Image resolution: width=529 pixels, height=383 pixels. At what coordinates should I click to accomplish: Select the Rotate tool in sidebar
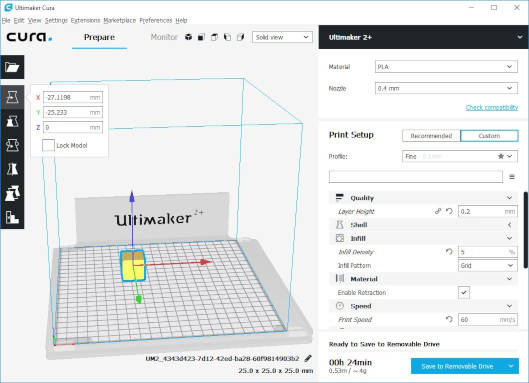[x=12, y=146]
